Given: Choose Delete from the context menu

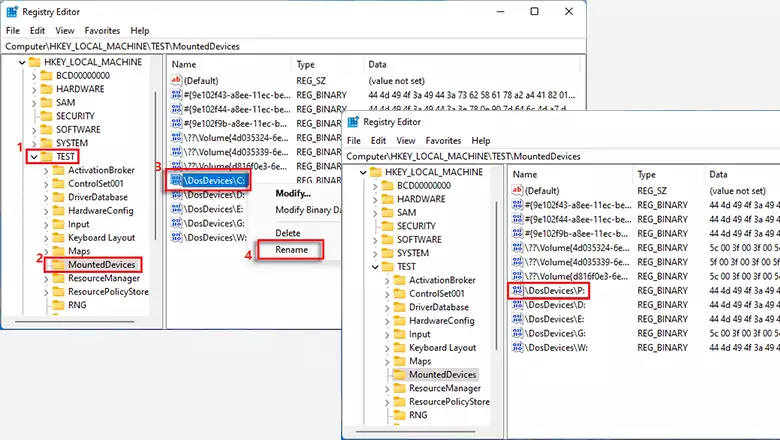Looking at the screenshot, I should tap(288, 232).
